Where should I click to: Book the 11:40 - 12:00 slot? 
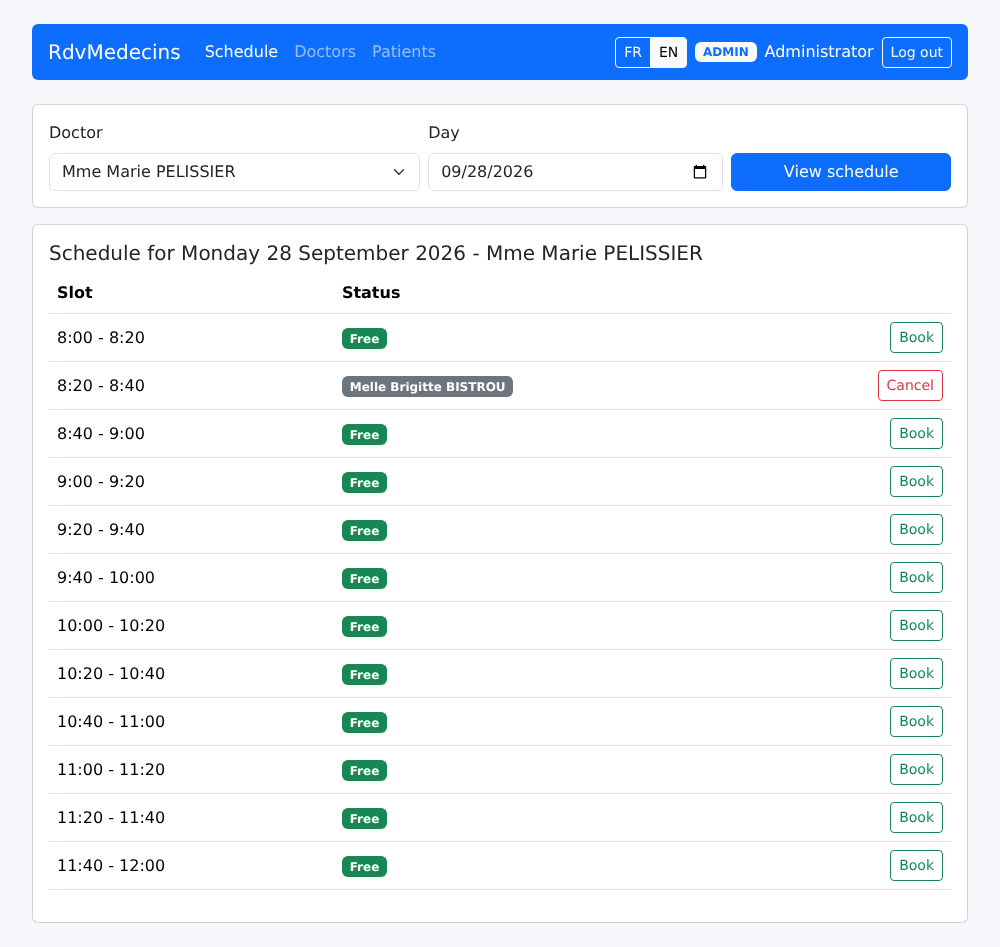[916, 865]
